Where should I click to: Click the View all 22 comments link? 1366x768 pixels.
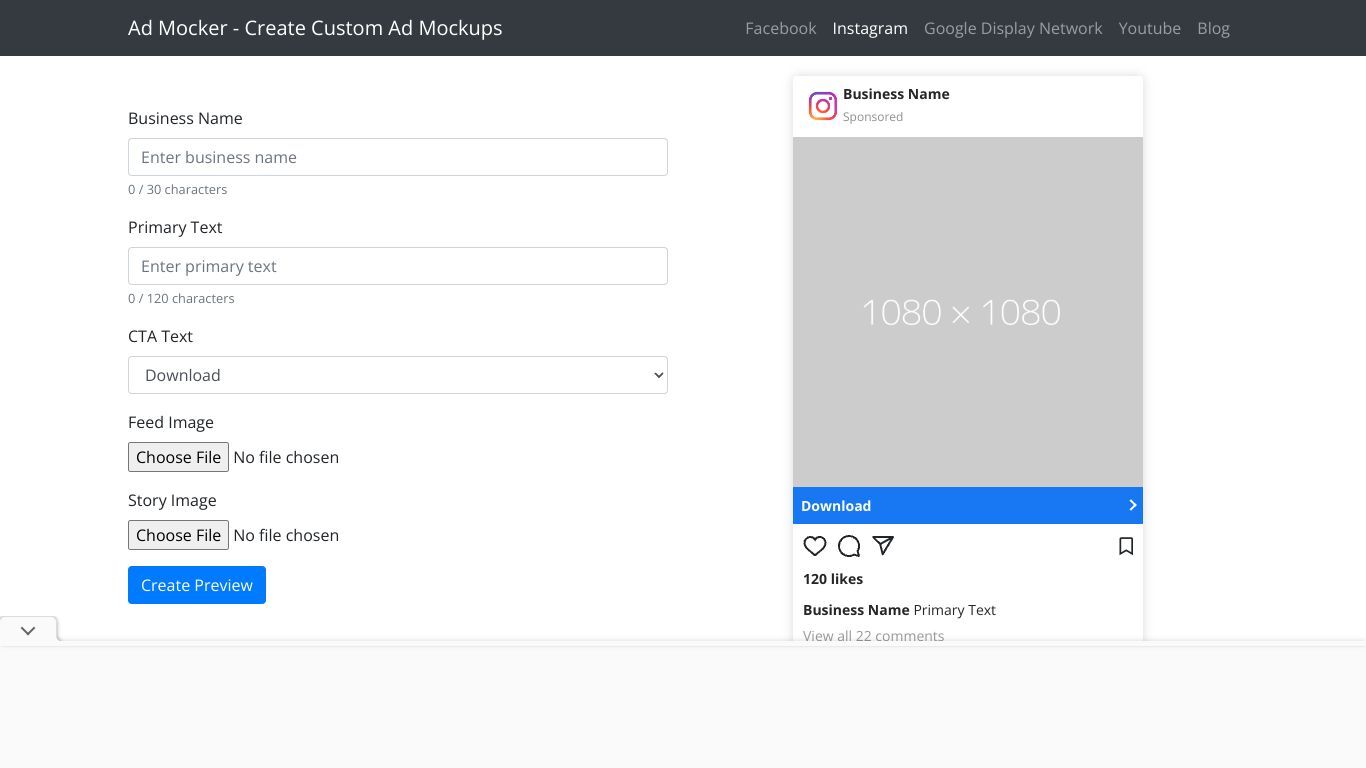pyautogui.click(x=873, y=636)
